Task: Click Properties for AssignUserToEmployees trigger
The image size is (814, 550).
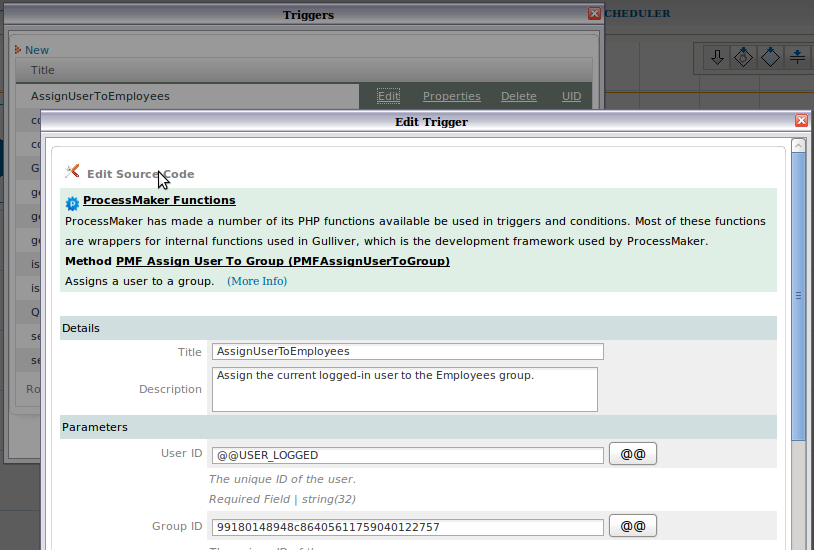Action: [x=451, y=96]
